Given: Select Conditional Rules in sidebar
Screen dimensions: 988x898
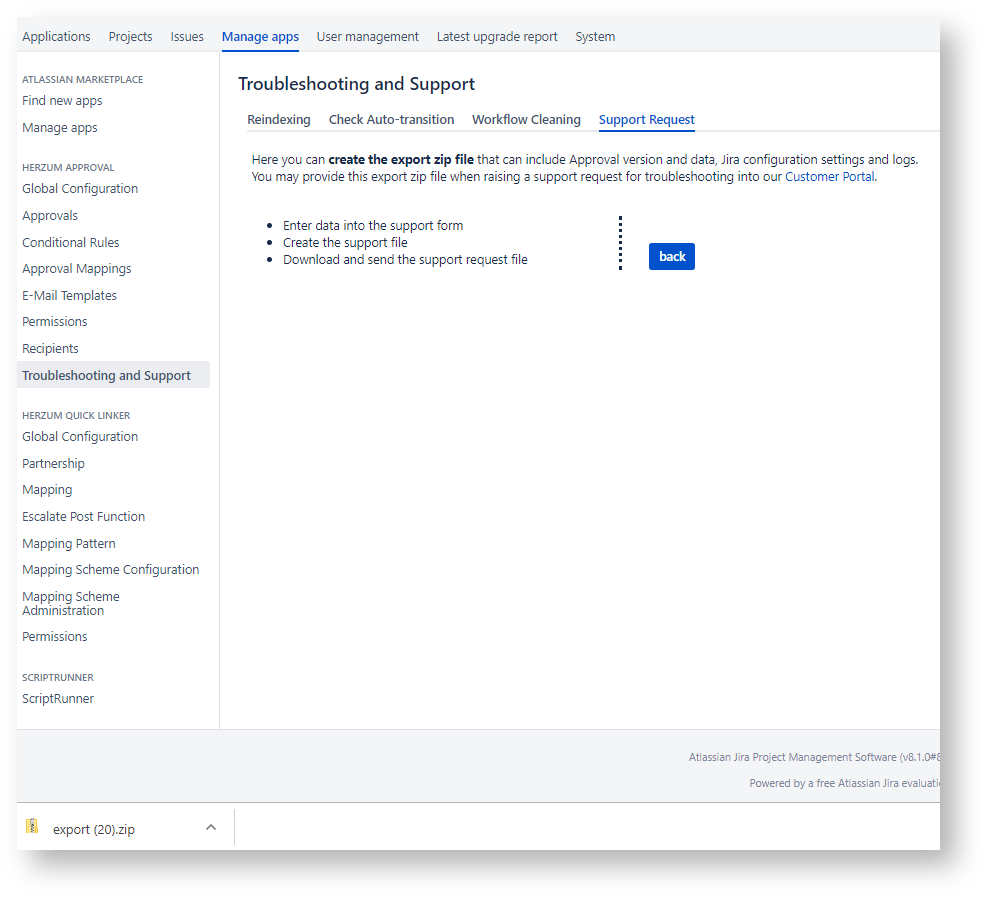Looking at the screenshot, I should 70,243.
